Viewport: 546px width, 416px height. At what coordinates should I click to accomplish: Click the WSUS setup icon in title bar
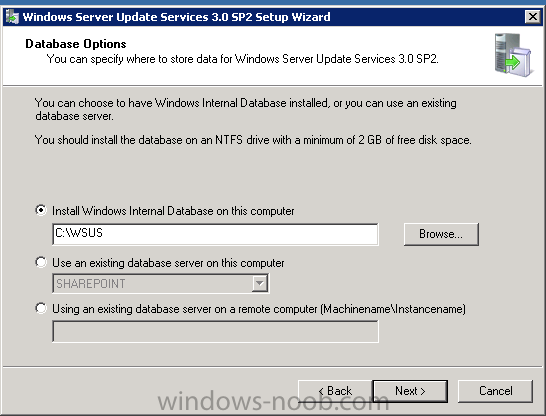coord(12,17)
